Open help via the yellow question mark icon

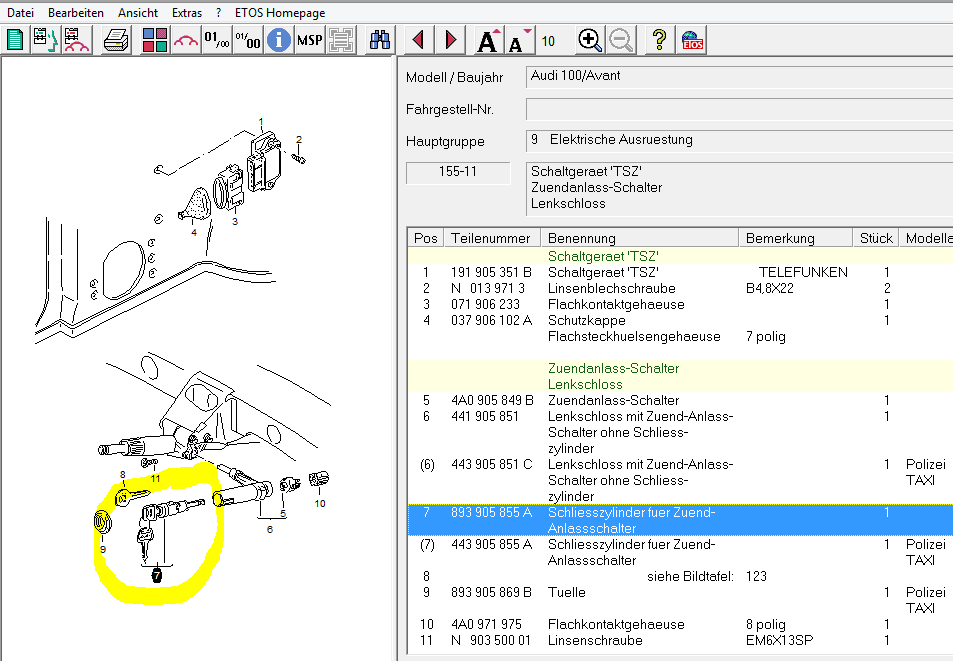[x=659, y=40]
